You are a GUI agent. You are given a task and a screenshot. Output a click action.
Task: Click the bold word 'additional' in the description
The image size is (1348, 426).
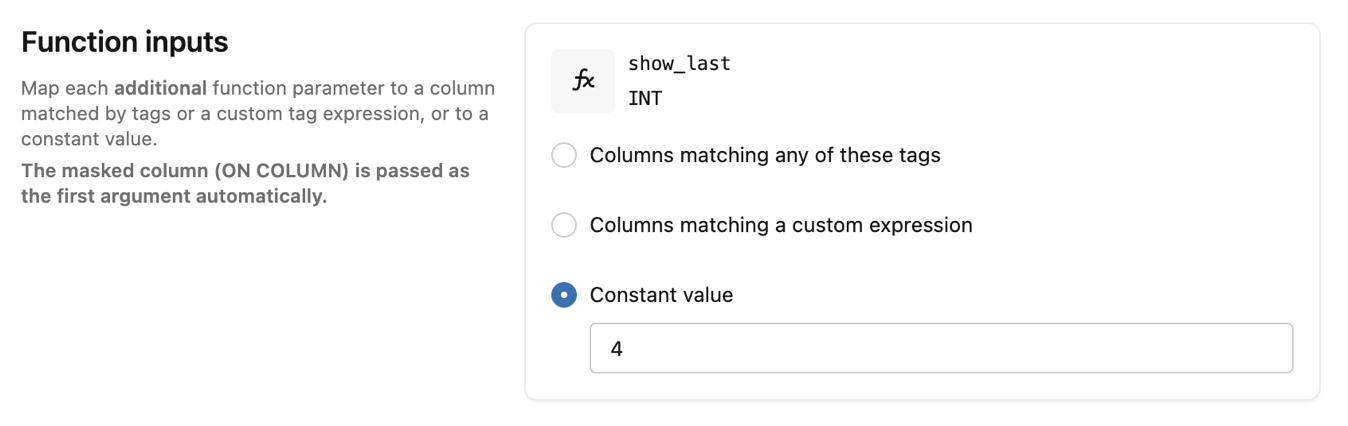pyautogui.click(x=160, y=88)
